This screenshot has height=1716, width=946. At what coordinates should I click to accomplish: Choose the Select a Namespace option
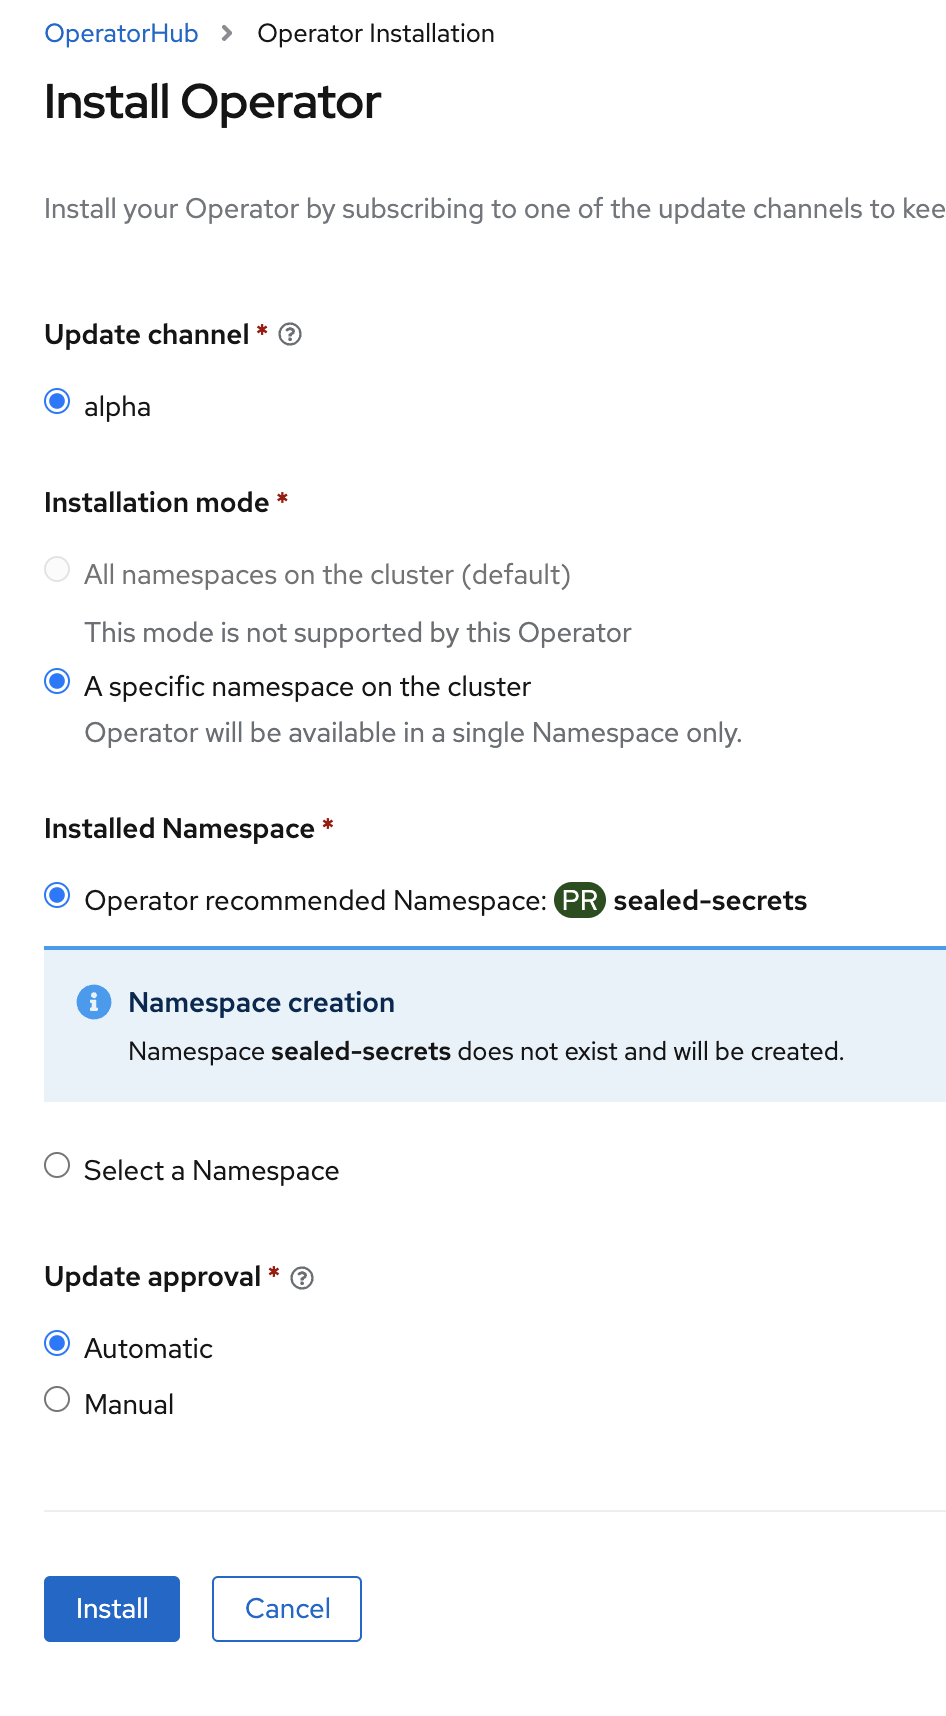pos(57,1164)
